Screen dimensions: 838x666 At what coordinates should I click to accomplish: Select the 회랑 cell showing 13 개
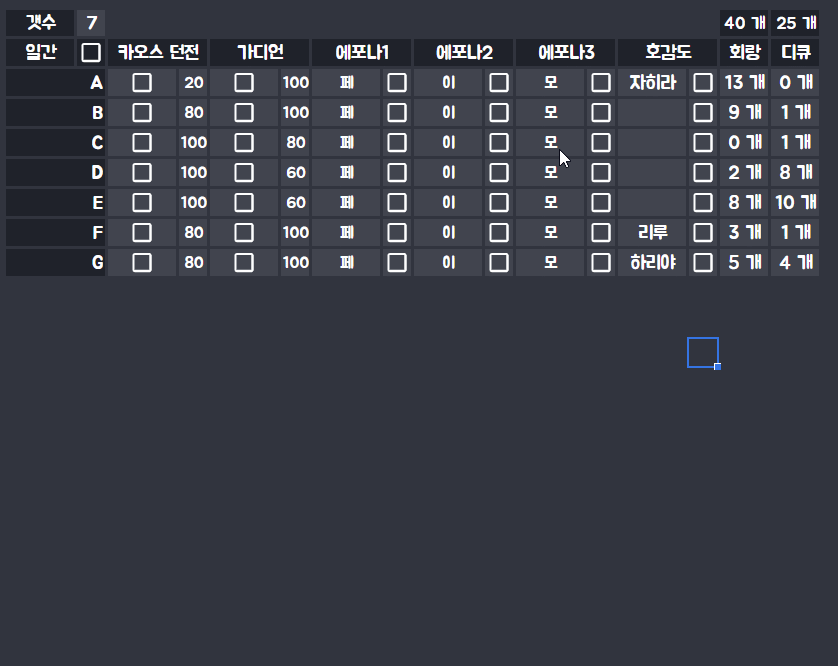click(744, 83)
